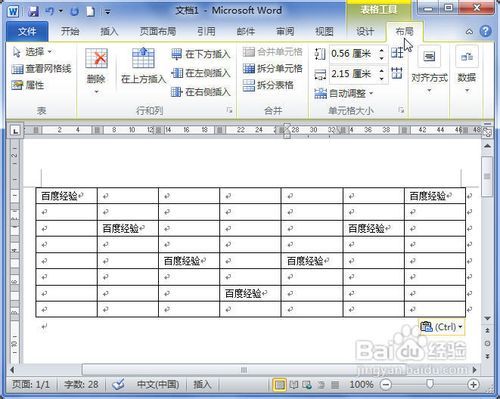Screen dimensions: 500x399
Task: Switch to the 设计 table tools tab
Action: [x=365, y=32]
